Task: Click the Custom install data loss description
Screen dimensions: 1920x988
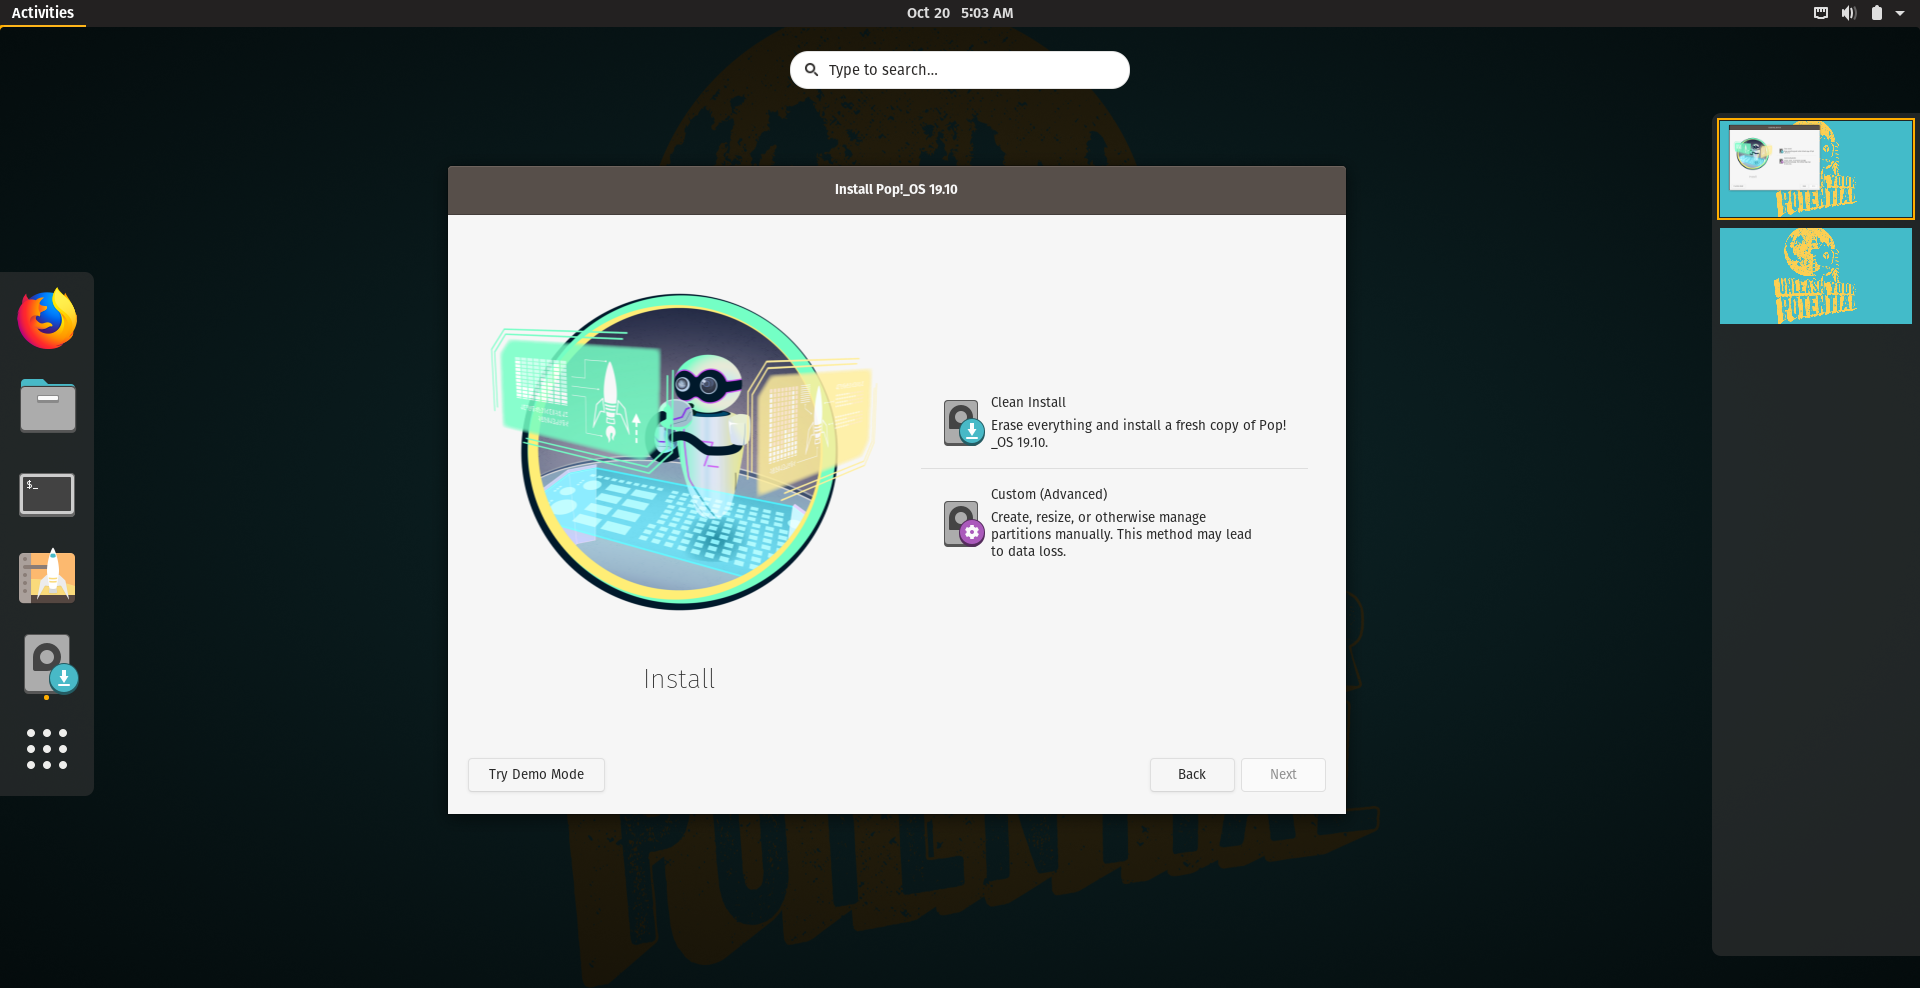Action: point(1121,534)
